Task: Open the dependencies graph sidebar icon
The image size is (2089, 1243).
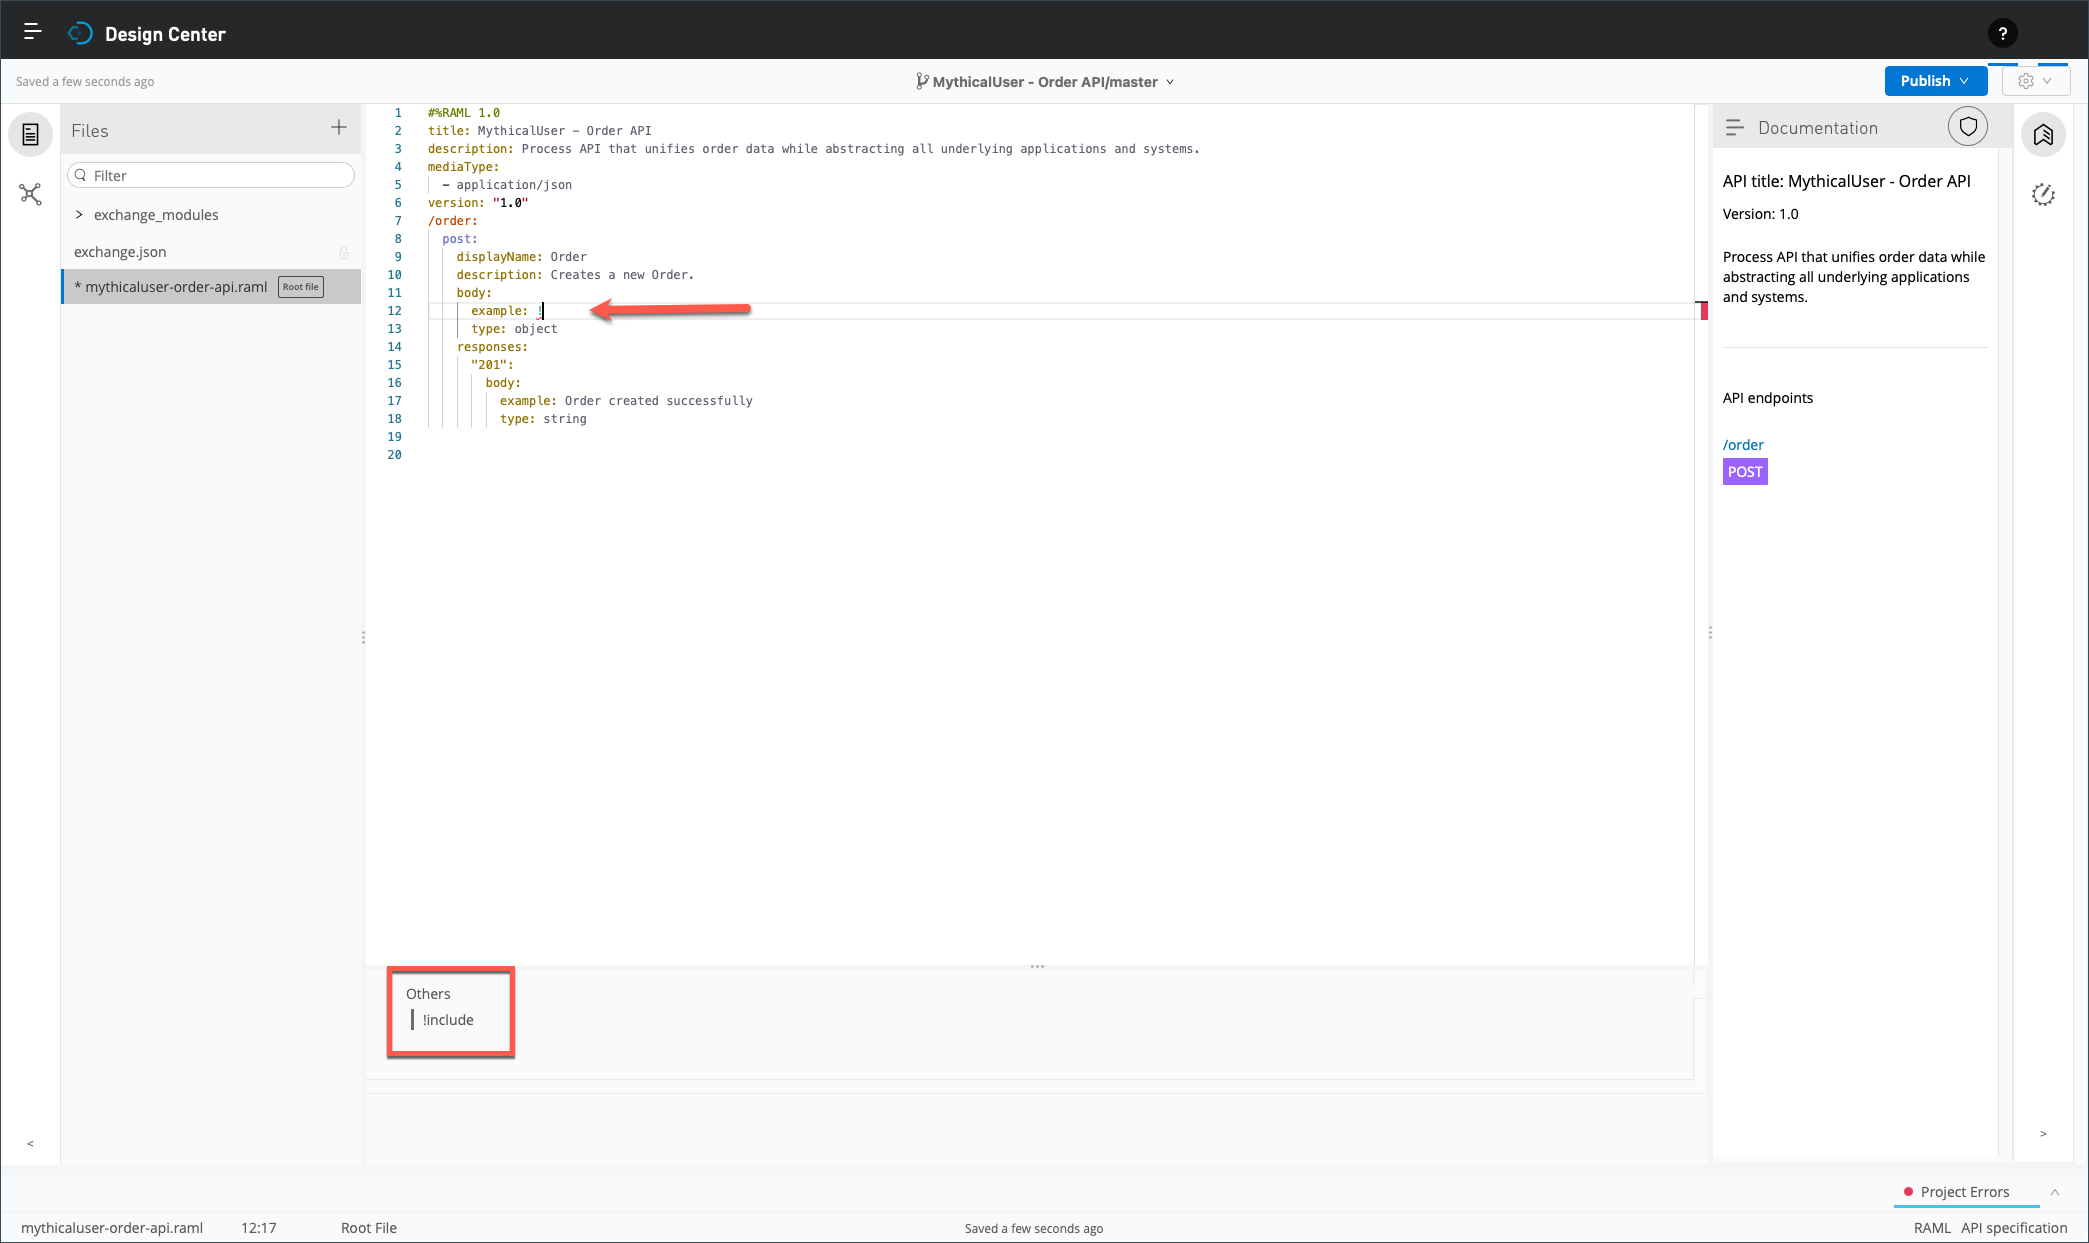Action: point(31,194)
